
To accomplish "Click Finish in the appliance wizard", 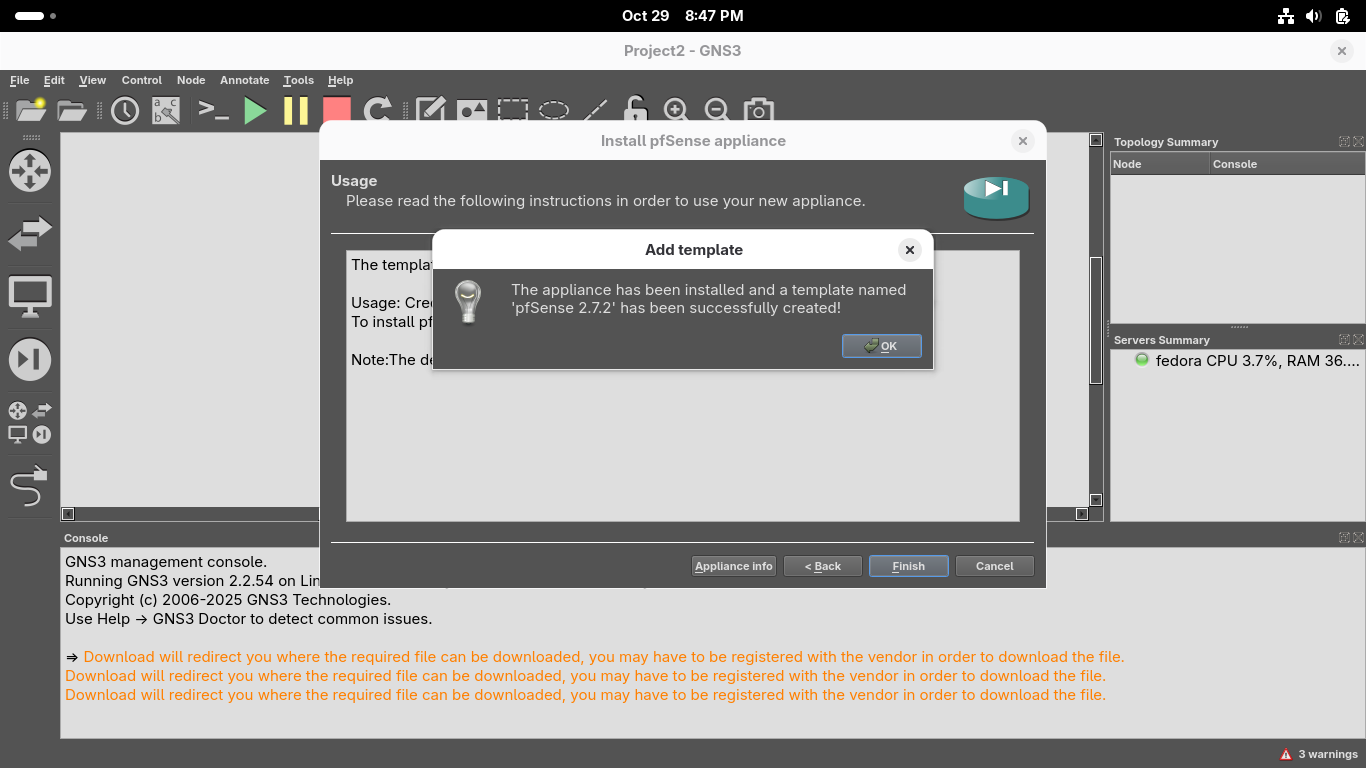I will click(x=908, y=566).
